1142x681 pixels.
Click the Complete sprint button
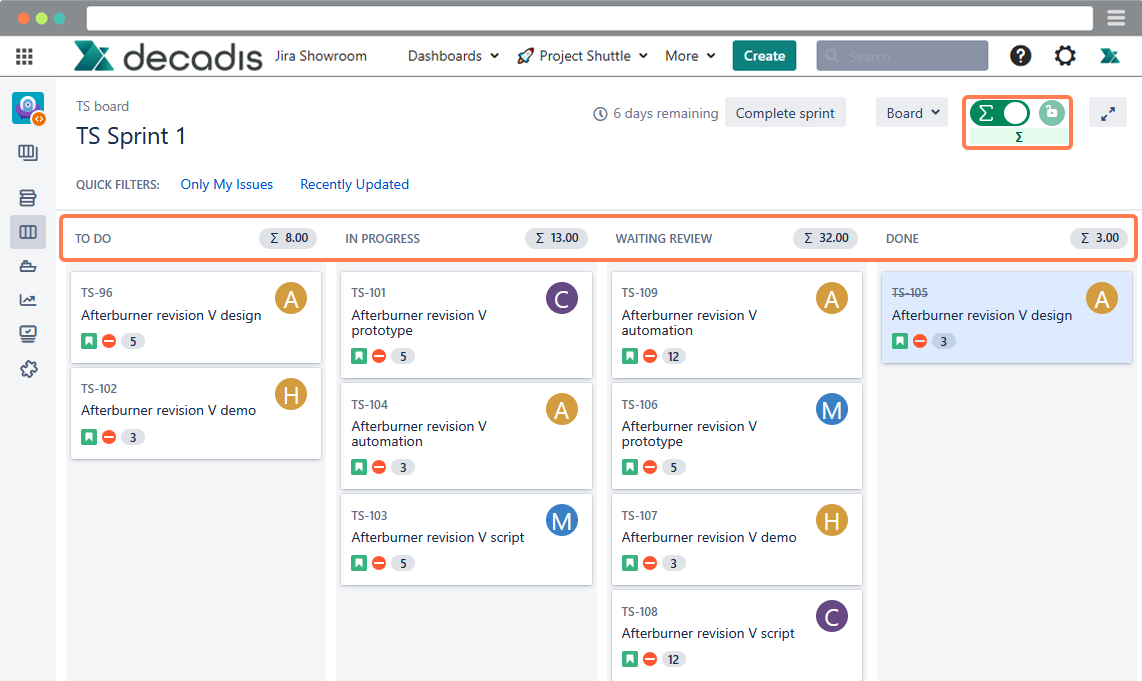(785, 113)
